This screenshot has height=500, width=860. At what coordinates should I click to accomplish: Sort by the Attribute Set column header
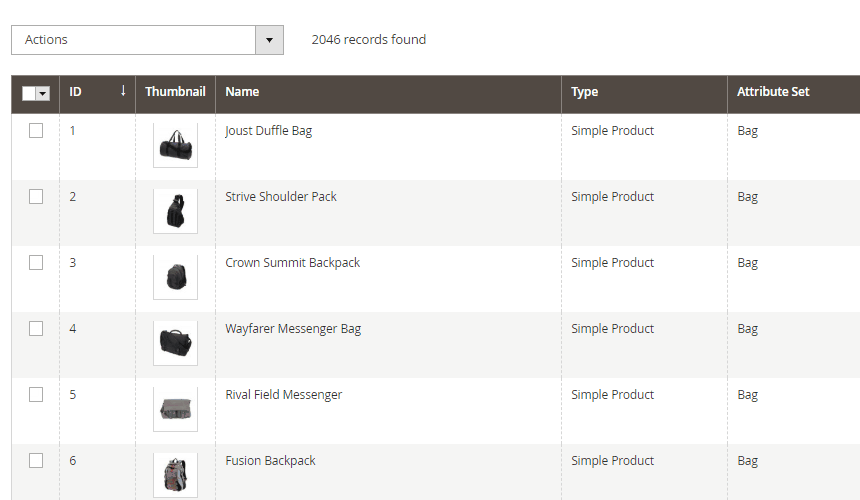pos(794,92)
